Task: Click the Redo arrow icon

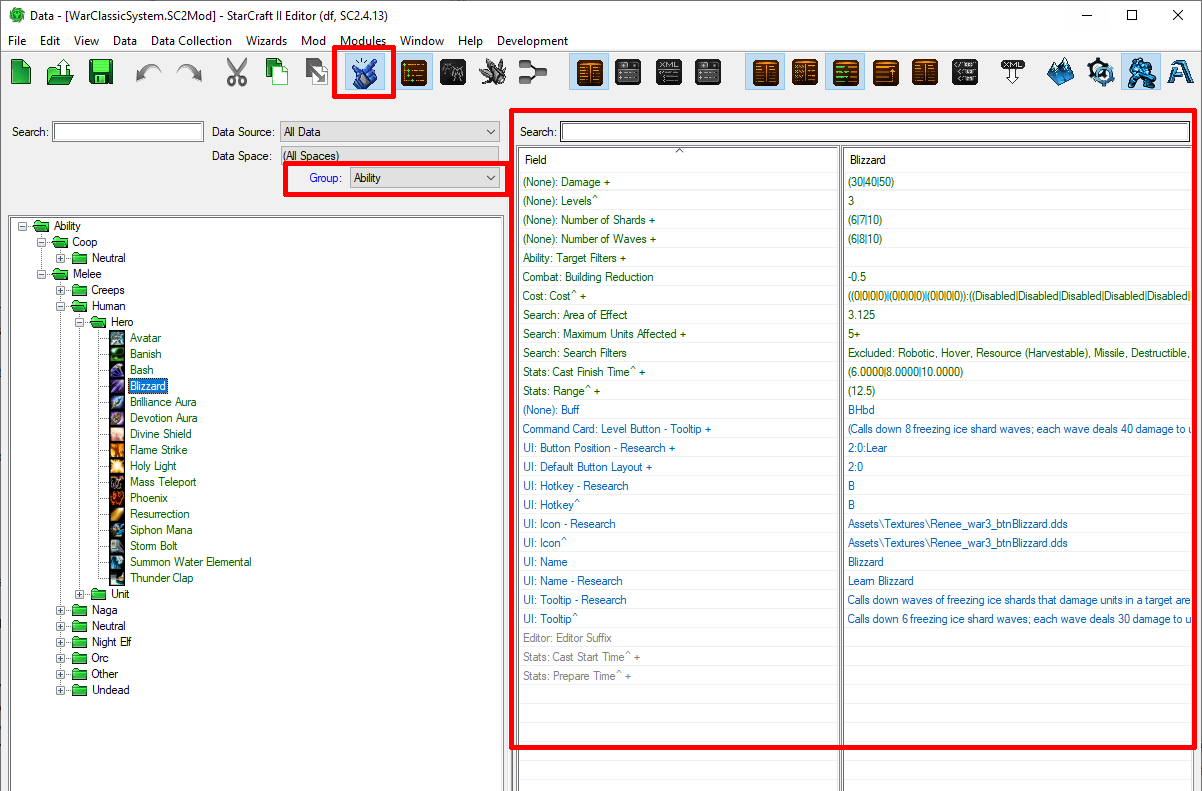Action: (188, 72)
